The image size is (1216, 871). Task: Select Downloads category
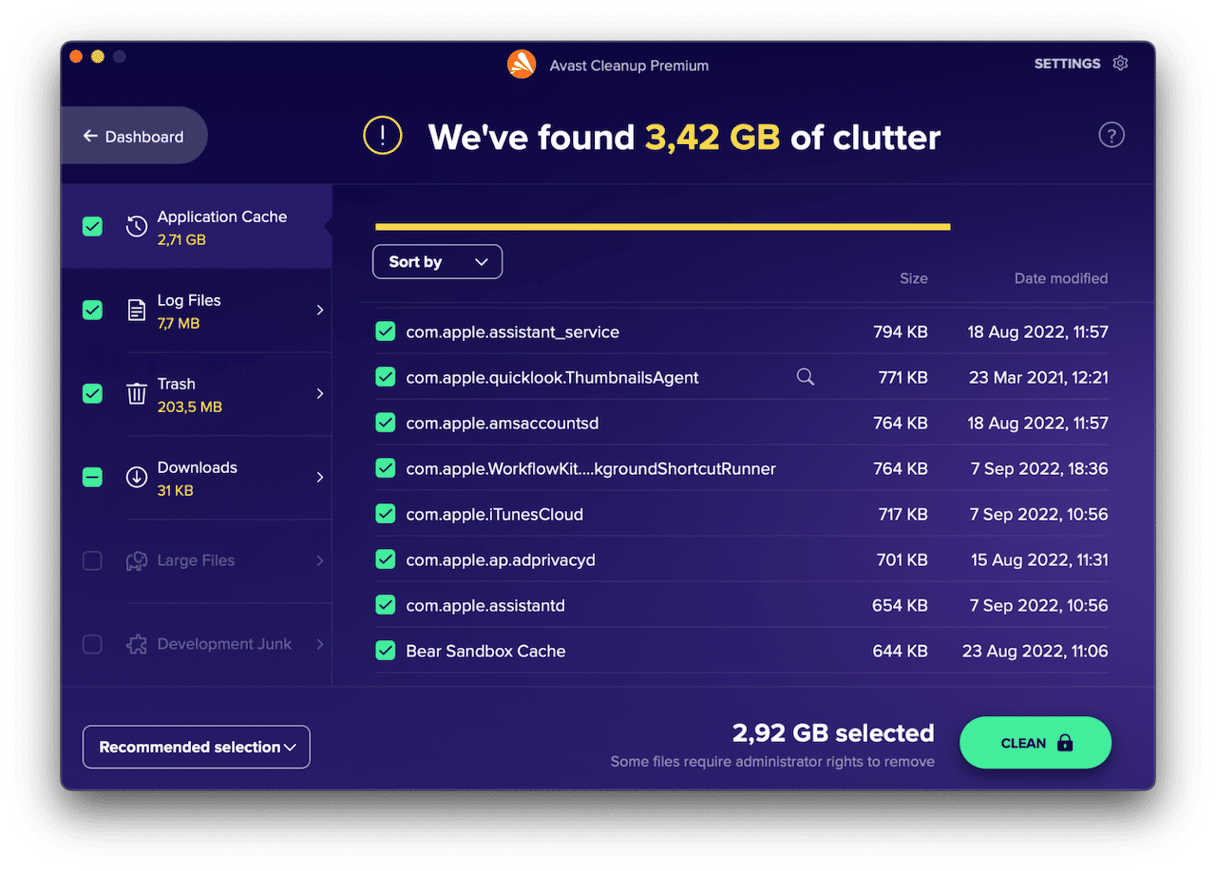tap(196, 478)
